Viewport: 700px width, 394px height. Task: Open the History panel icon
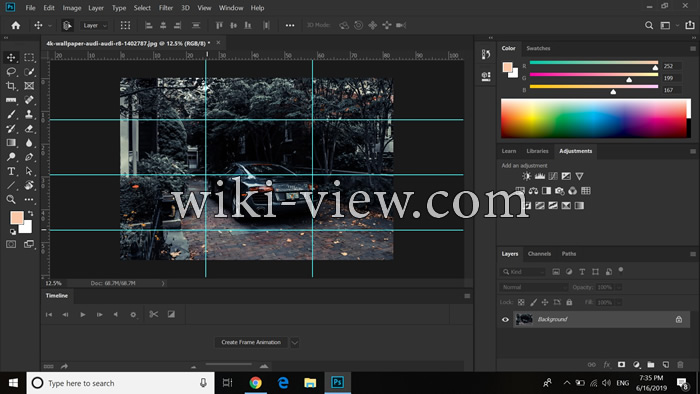click(x=486, y=54)
